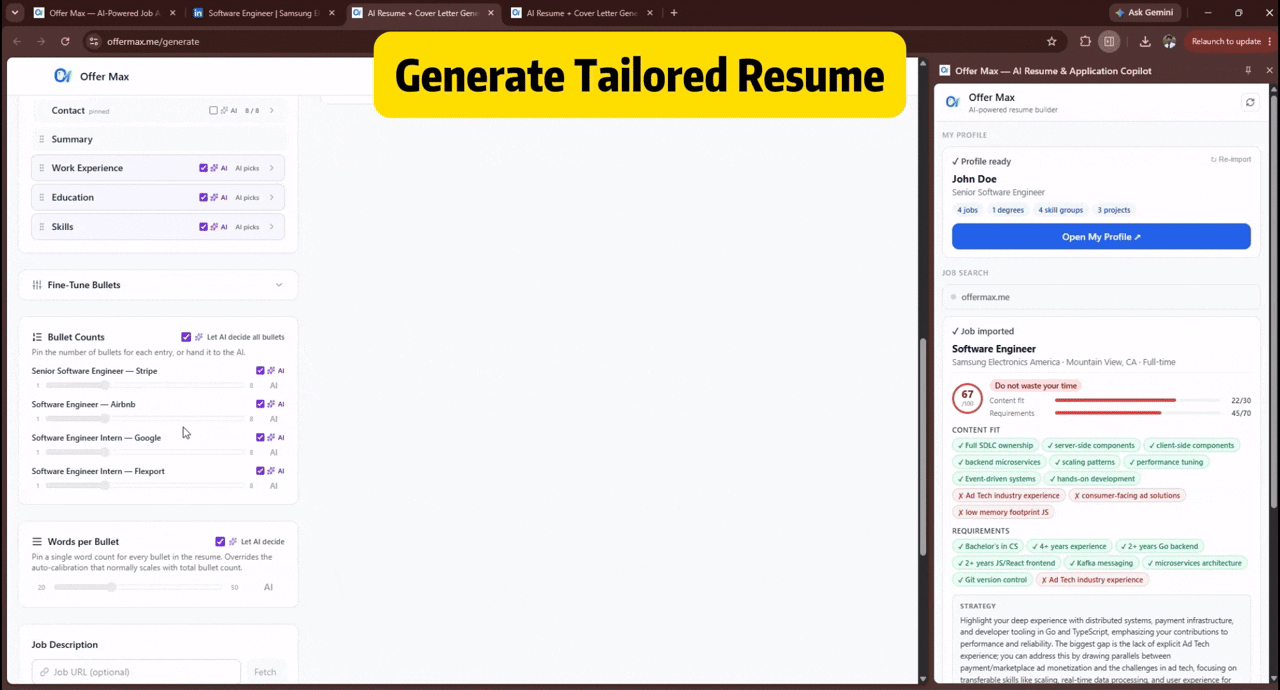Expand the Contact section chevron
The width and height of the screenshot is (1280, 690).
[271, 111]
